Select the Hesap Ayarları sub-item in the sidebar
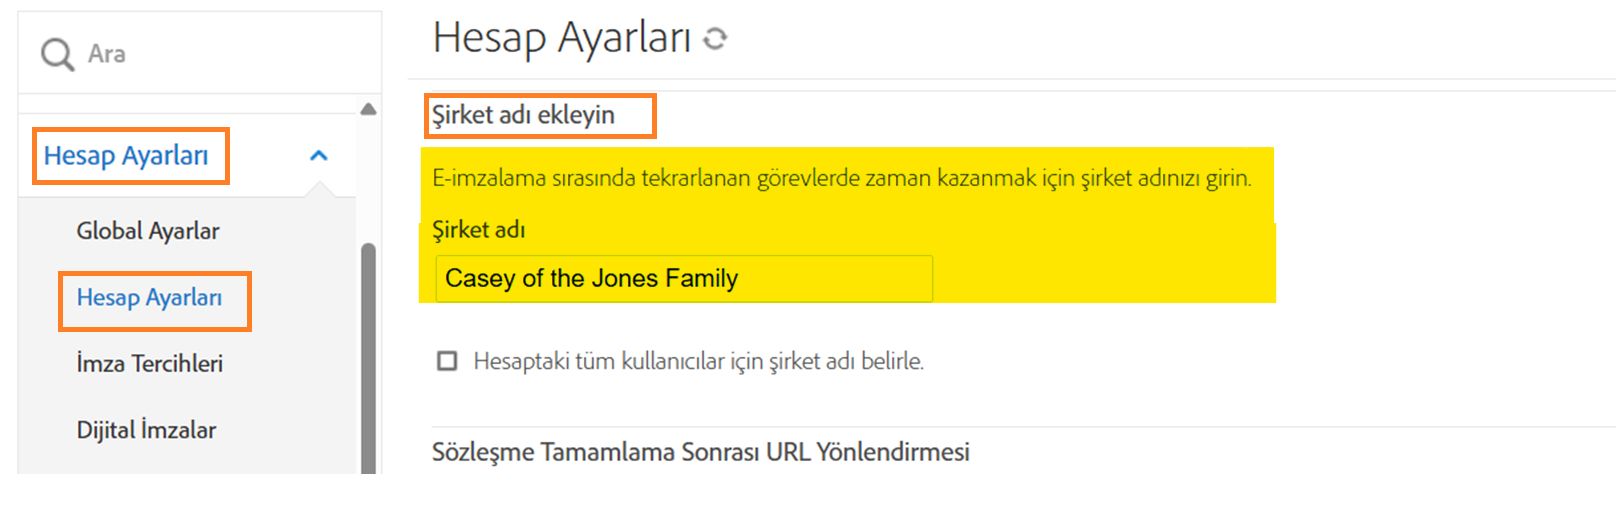The height and width of the screenshot is (513, 1616). click(x=149, y=298)
